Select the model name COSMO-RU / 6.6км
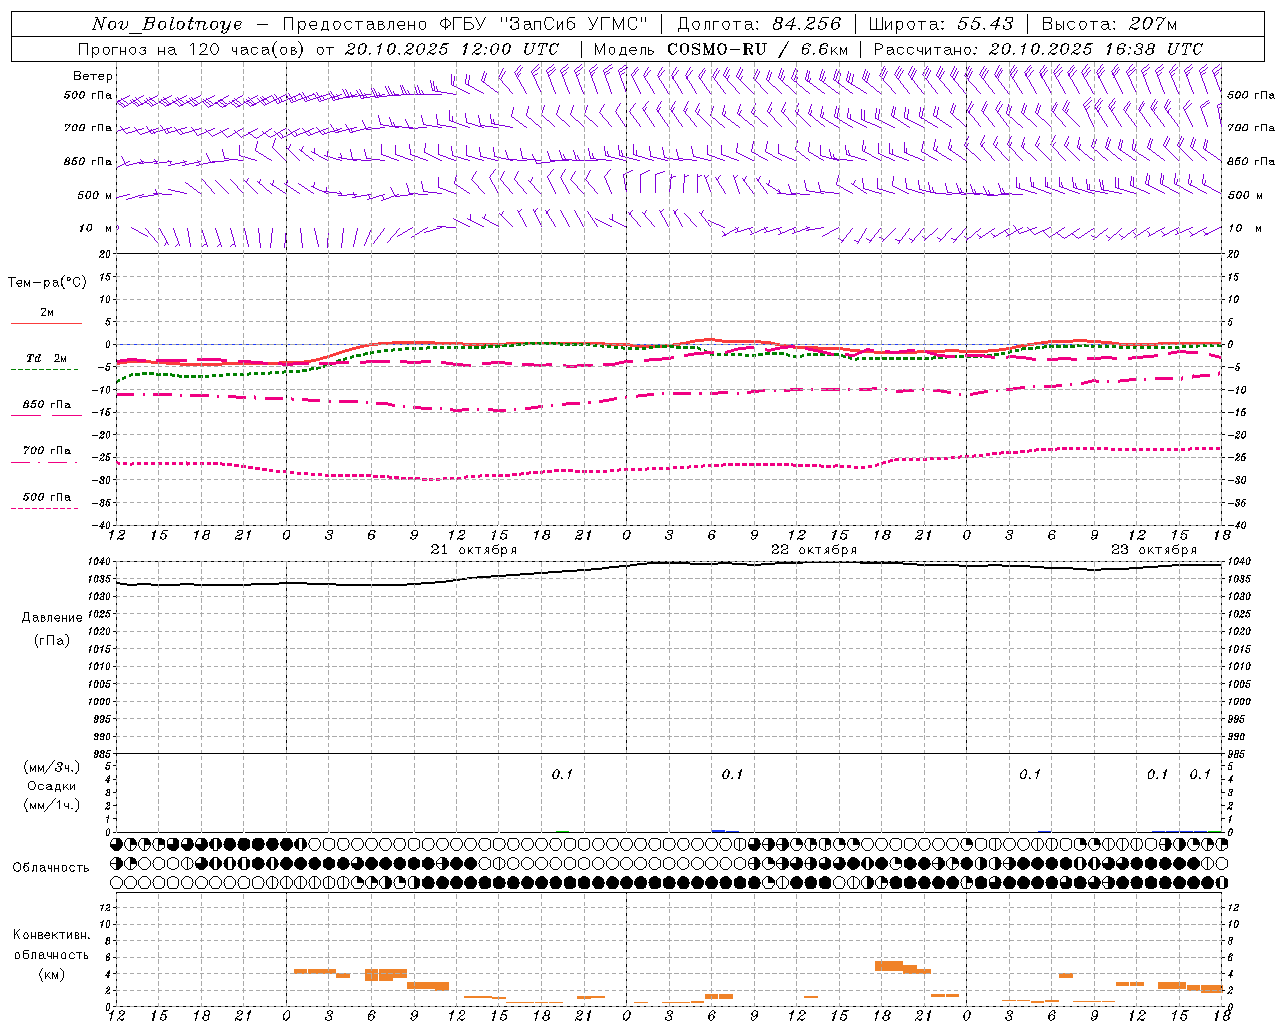The image size is (1280, 1024). pyautogui.click(x=758, y=49)
